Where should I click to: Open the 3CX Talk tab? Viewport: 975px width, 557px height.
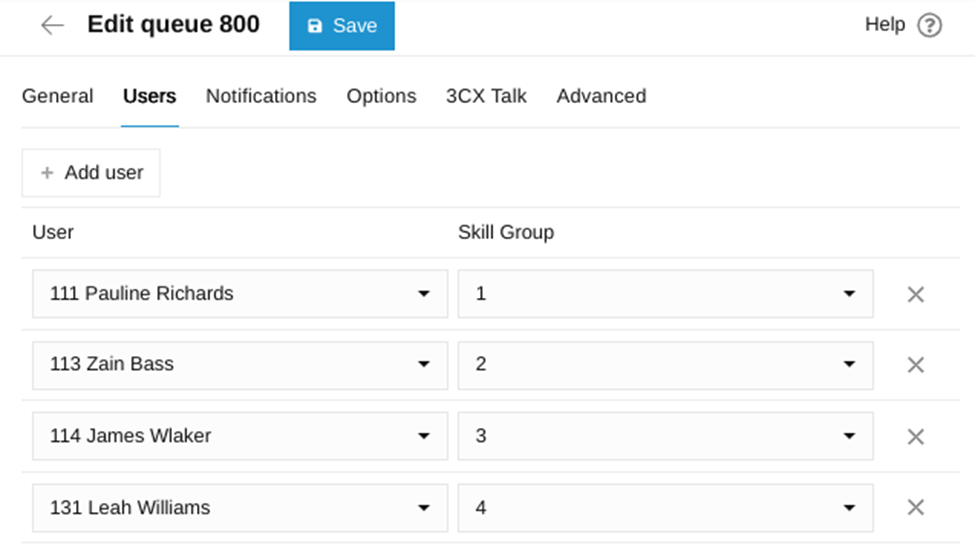[x=486, y=96]
